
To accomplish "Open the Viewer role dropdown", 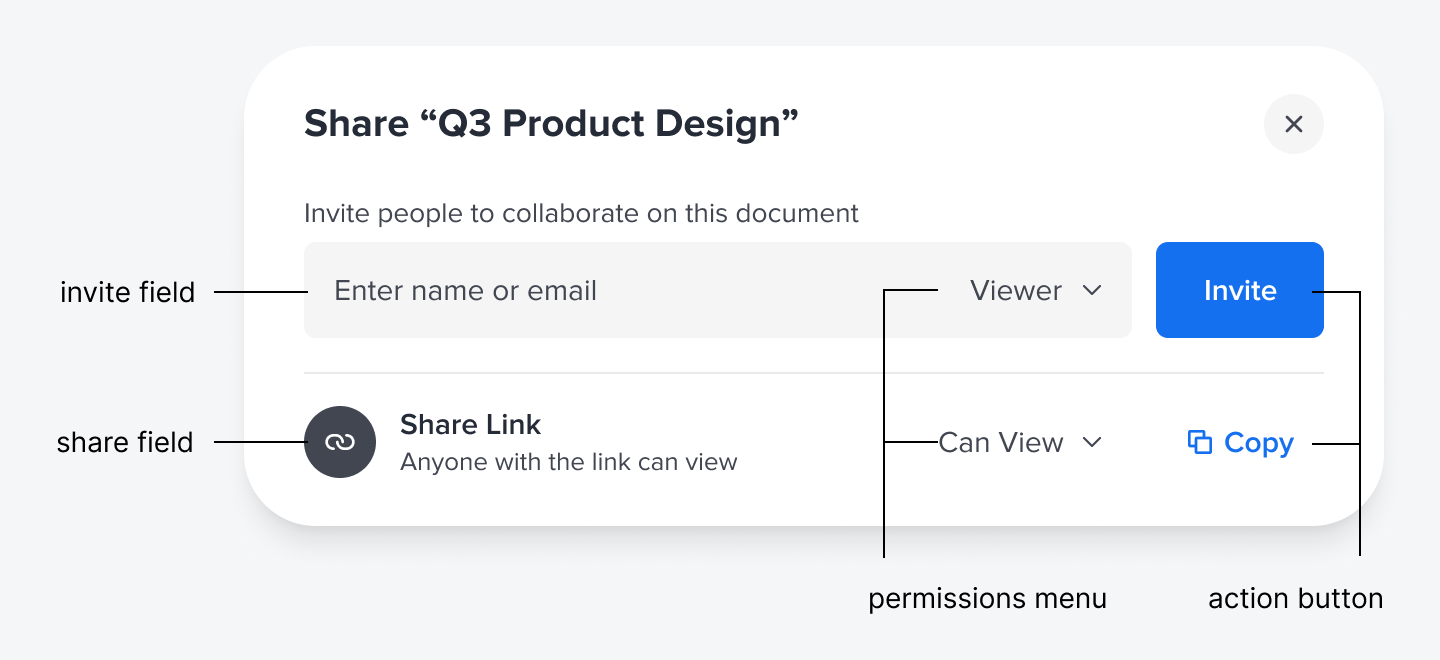I will tap(1035, 290).
